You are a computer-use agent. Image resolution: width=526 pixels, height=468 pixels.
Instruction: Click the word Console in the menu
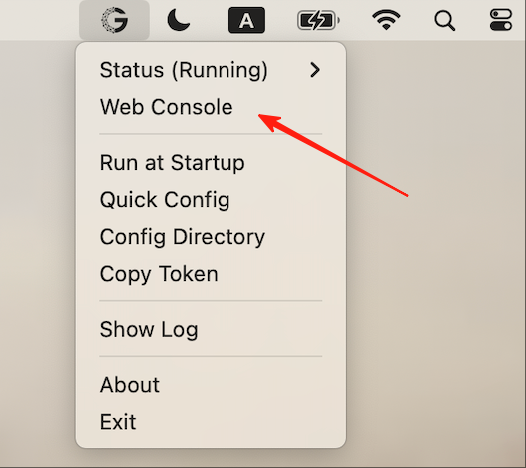click(x=192, y=107)
